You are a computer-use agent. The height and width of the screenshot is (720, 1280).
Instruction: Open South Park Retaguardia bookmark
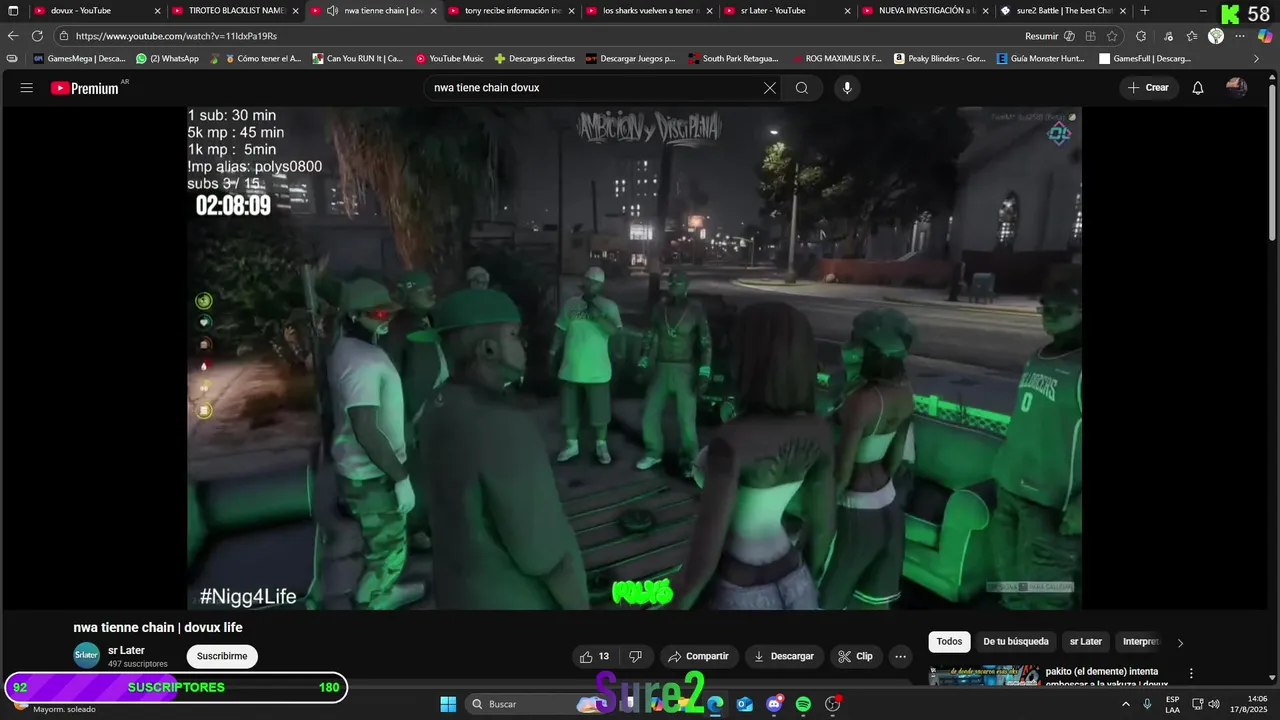pyautogui.click(x=732, y=59)
